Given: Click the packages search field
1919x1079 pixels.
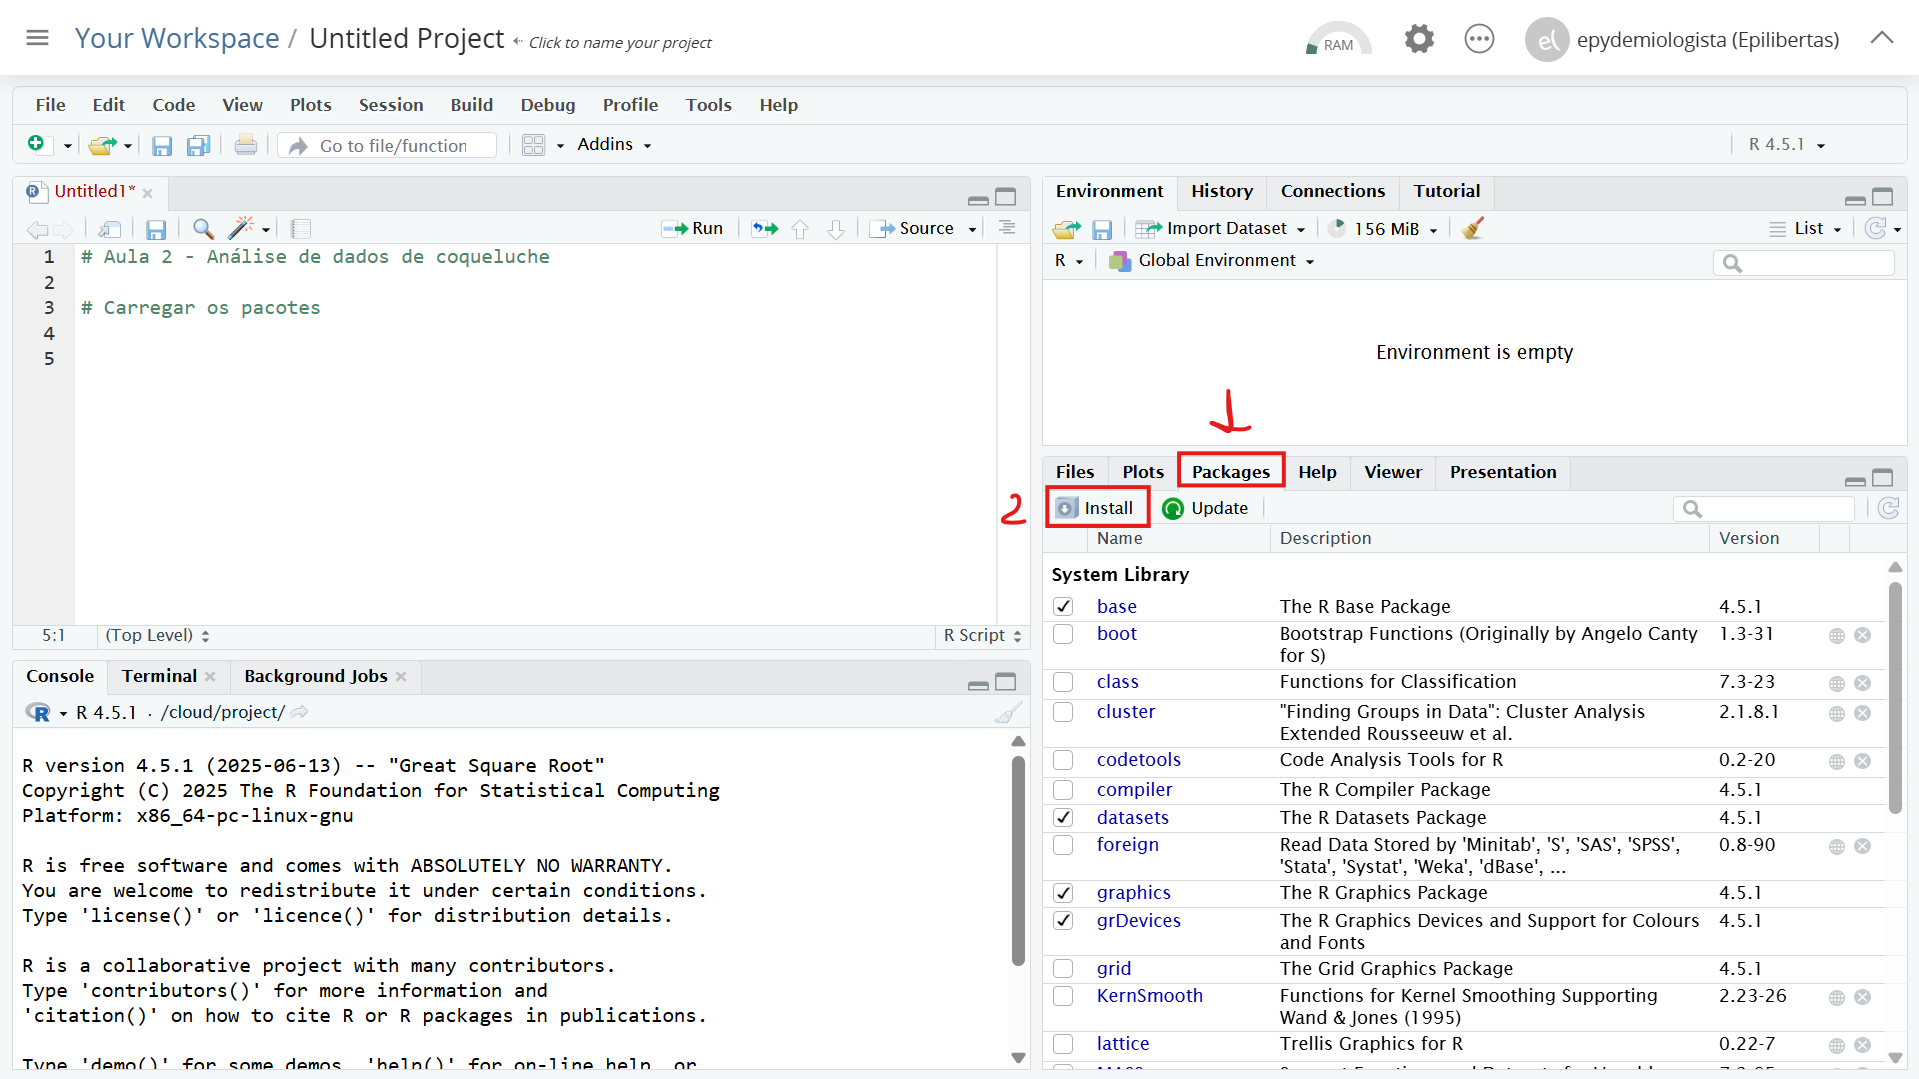Looking at the screenshot, I should tap(1775, 509).
